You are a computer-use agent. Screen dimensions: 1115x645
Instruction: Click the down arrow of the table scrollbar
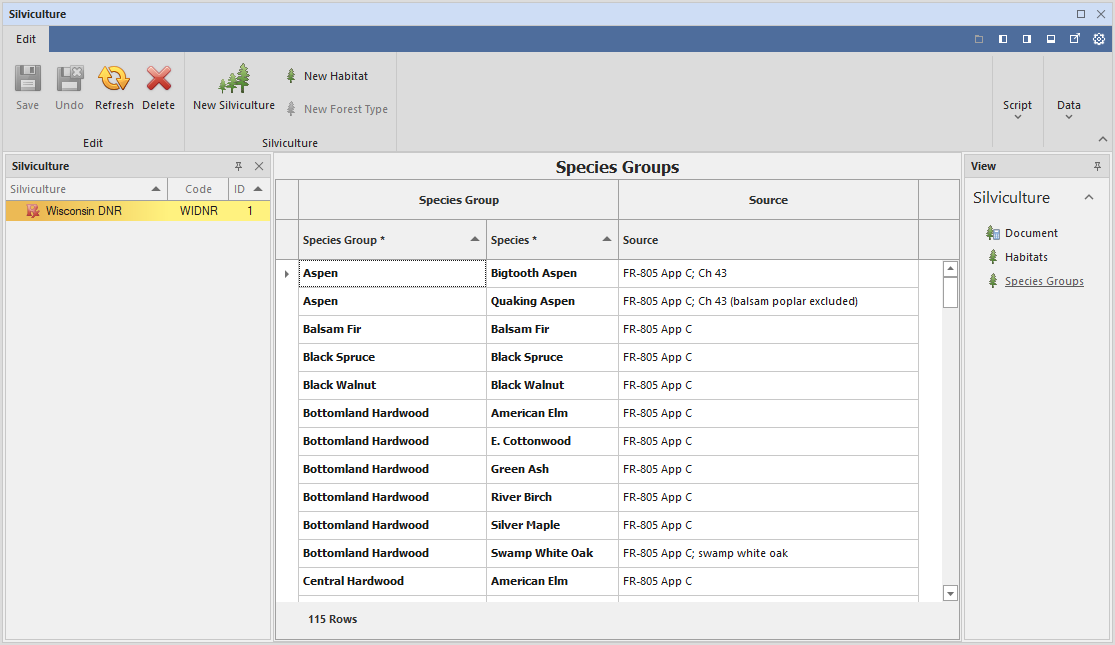pos(950,593)
